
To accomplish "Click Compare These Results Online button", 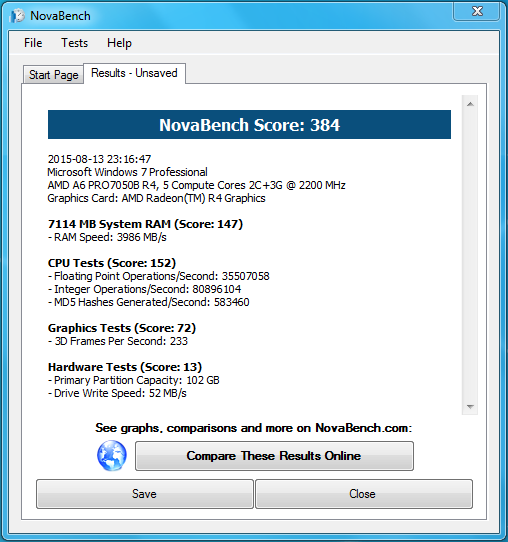I will pos(274,456).
